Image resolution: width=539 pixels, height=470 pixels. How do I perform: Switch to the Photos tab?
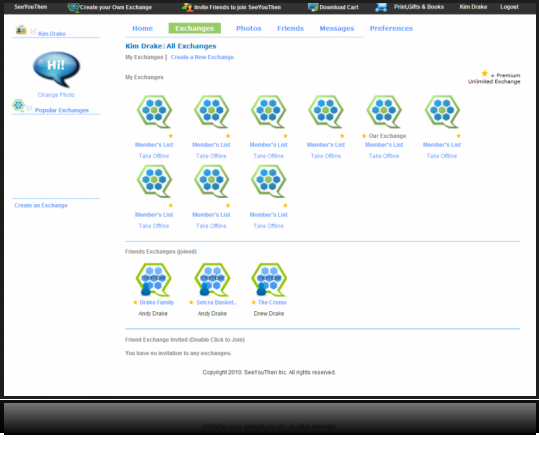point(249,29)
